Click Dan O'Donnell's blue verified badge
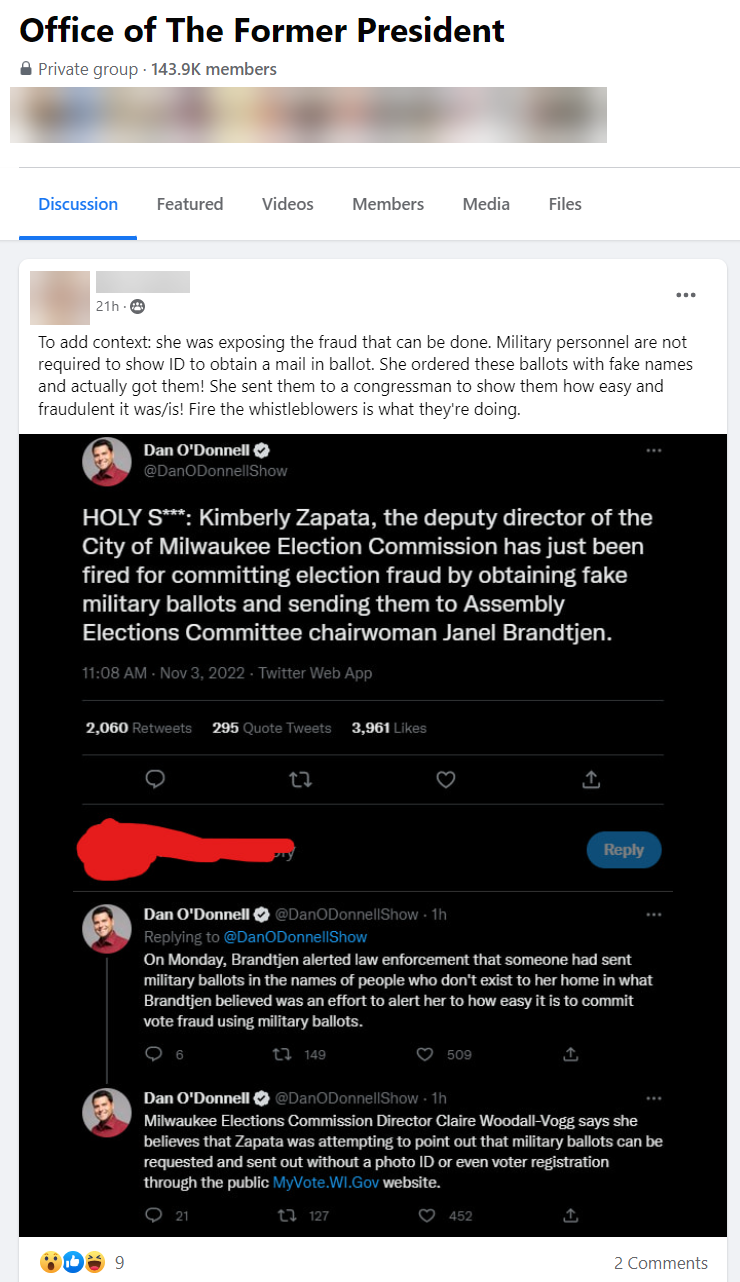The image size is (740, 1282). click(261, 450)
